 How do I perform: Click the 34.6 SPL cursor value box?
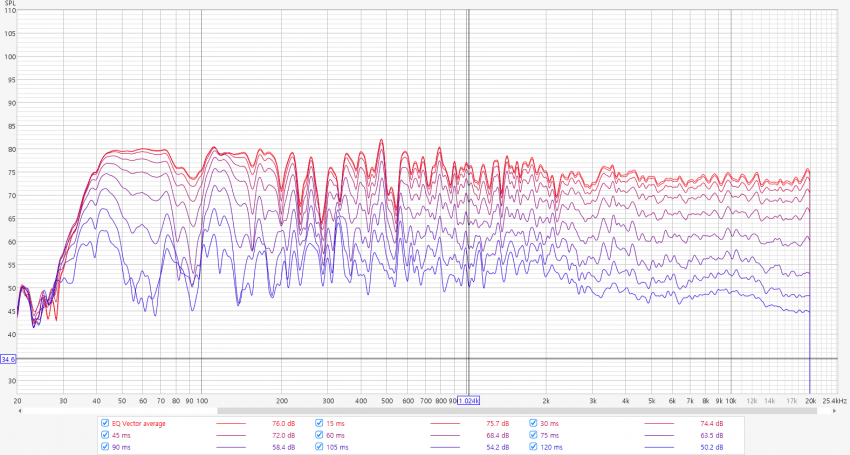tap(9, 358)
